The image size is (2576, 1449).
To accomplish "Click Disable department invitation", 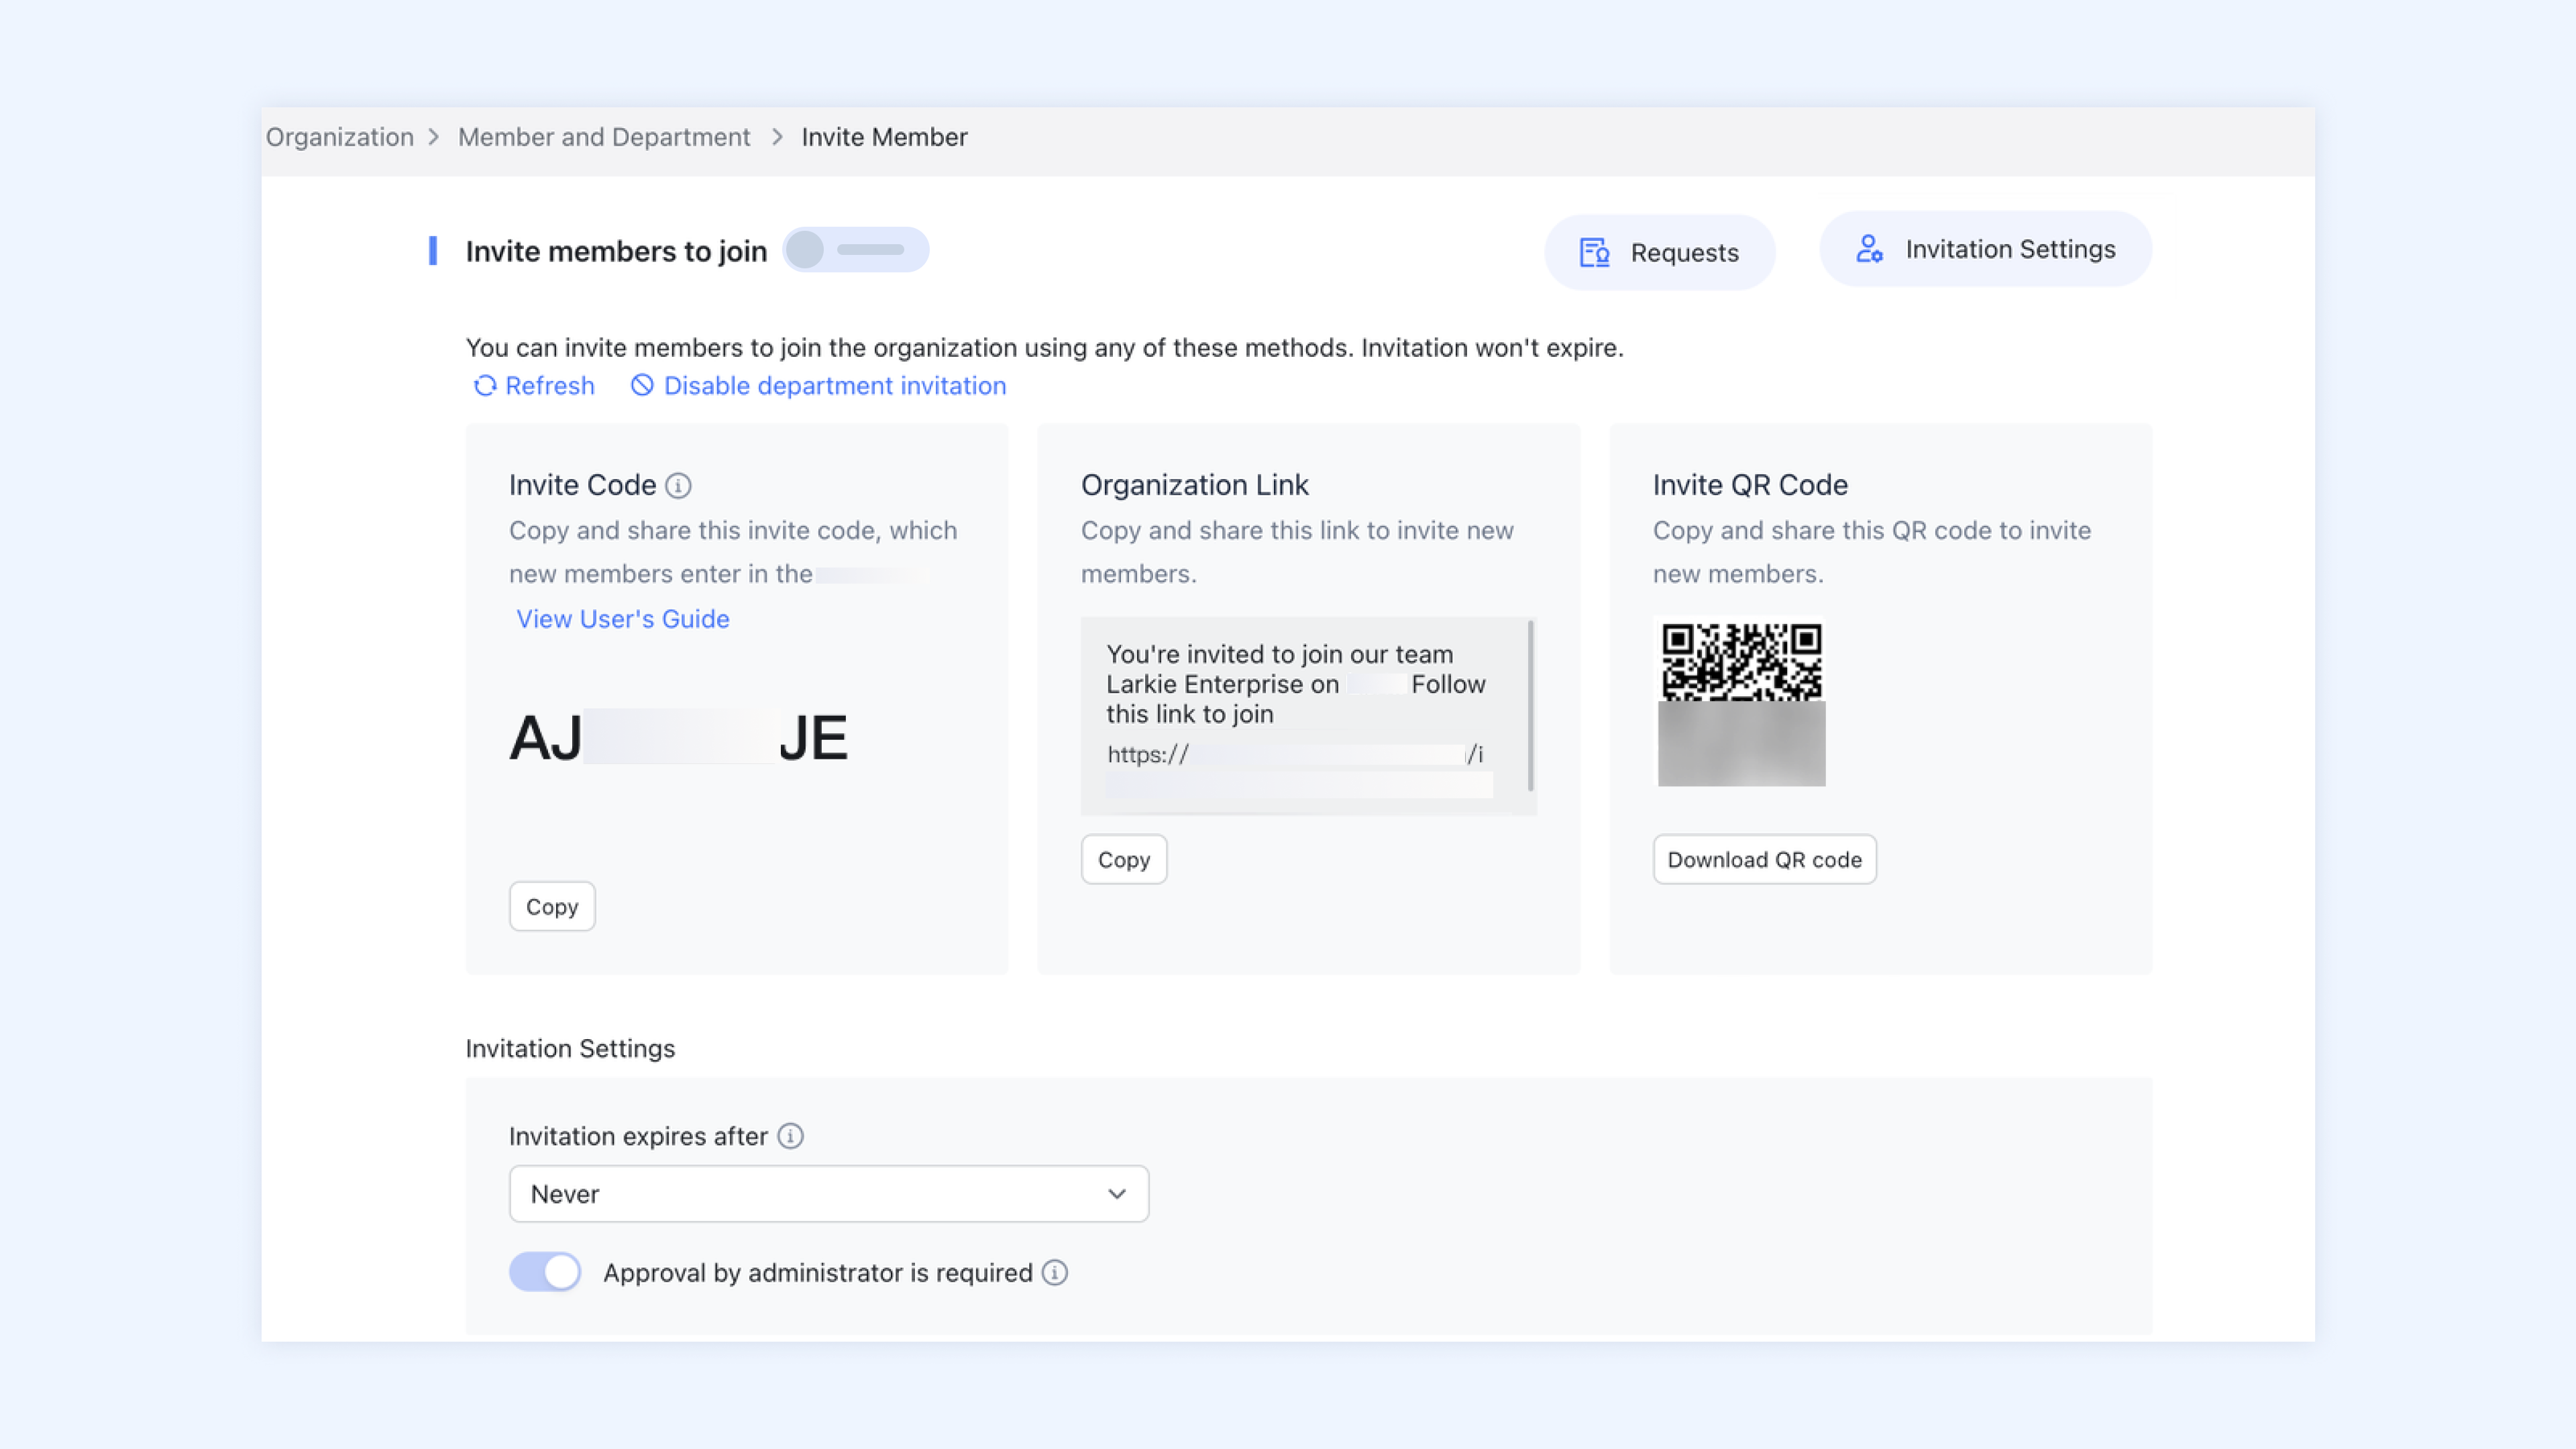I will point(834,385).
